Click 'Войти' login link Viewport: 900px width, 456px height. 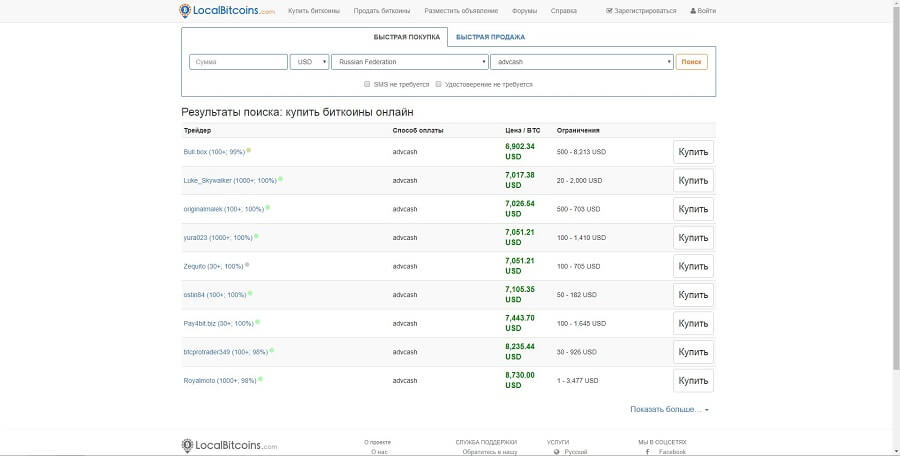pos(703,11)
